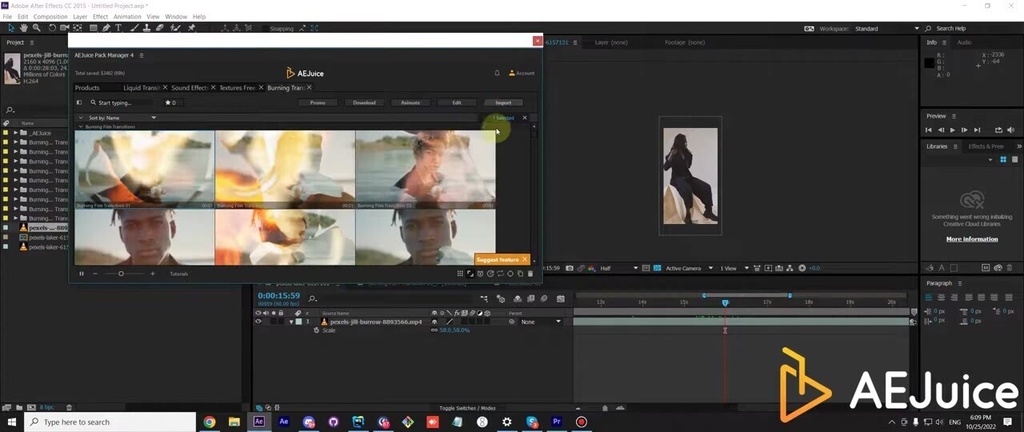Close the Textures Free tab
Image resolution: width=1024 pixels, height=432 pixels.
coord(261,87)
